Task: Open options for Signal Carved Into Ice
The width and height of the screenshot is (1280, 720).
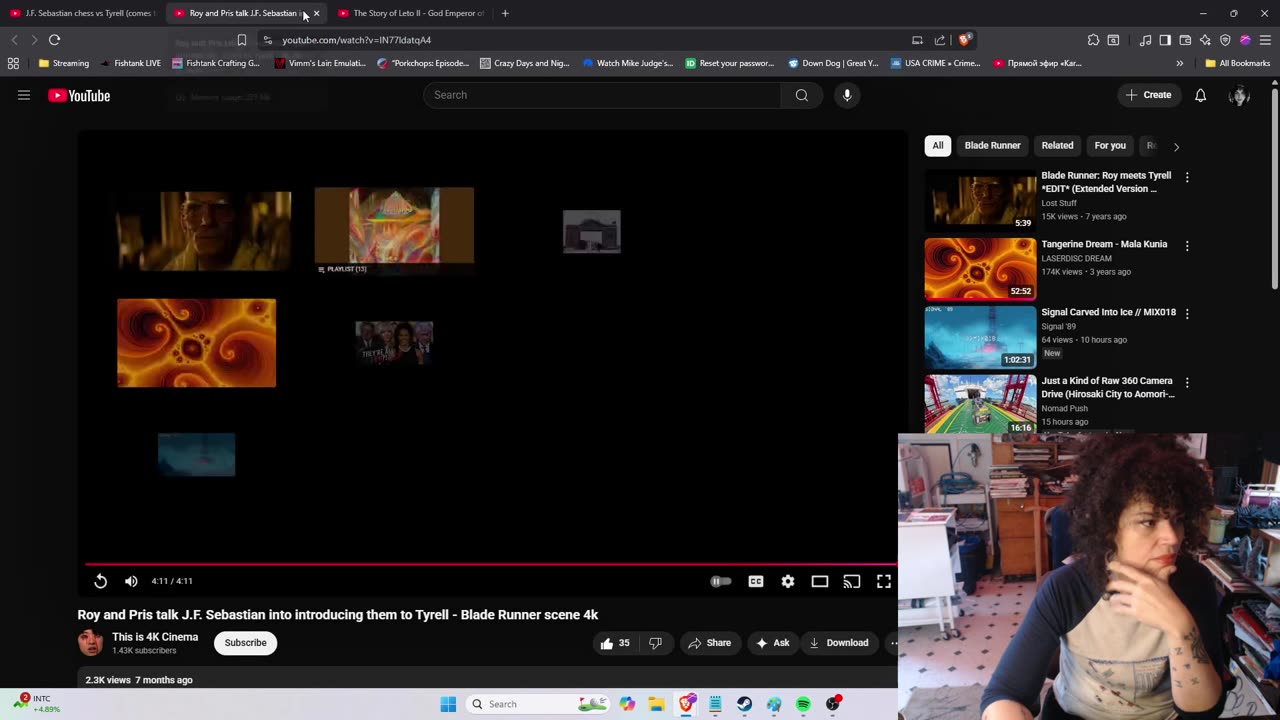Action: coord(1187,314)
